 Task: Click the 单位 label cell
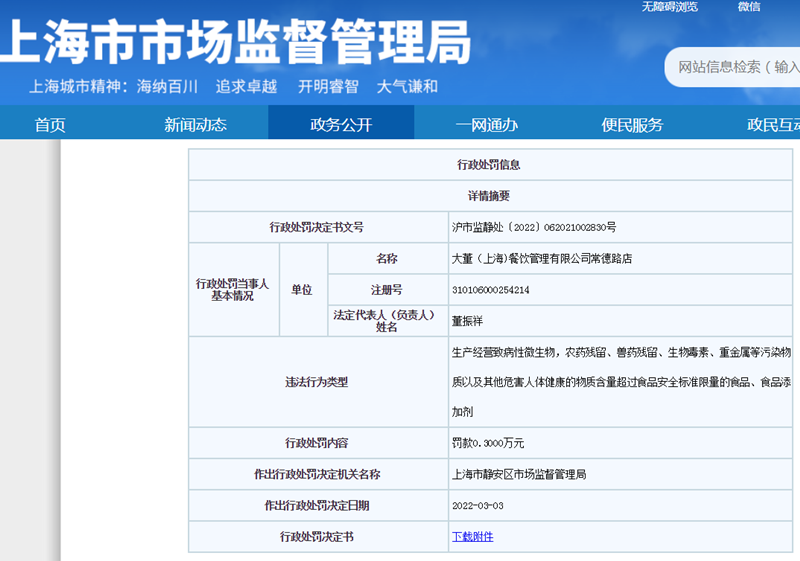tap(302, 290)
